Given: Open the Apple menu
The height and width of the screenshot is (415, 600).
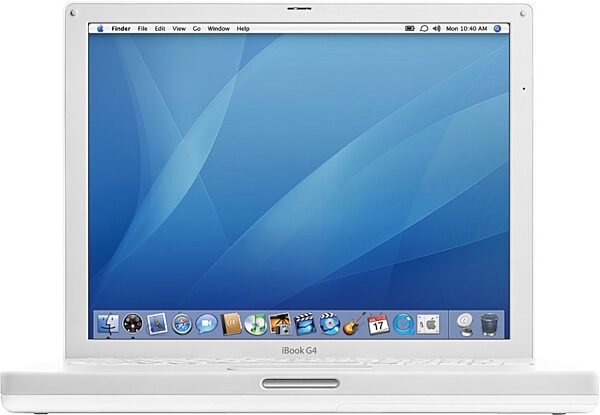Looking at the screenshot, I should [x=100, y=28].
